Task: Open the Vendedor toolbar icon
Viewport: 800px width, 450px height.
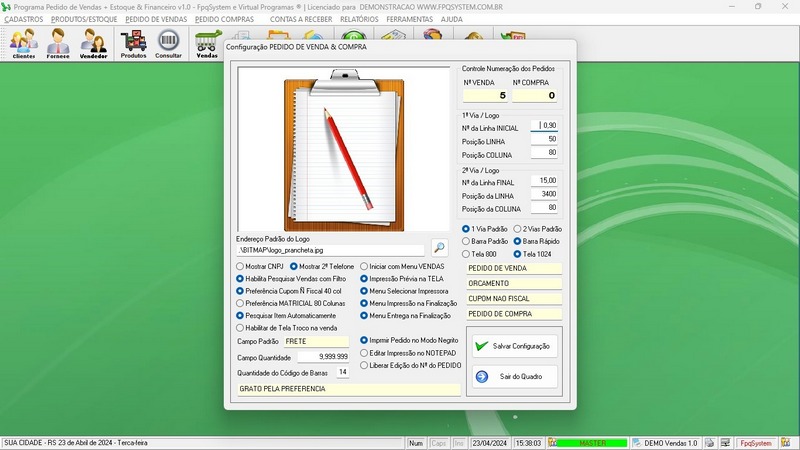Action: tap(93, 43)
